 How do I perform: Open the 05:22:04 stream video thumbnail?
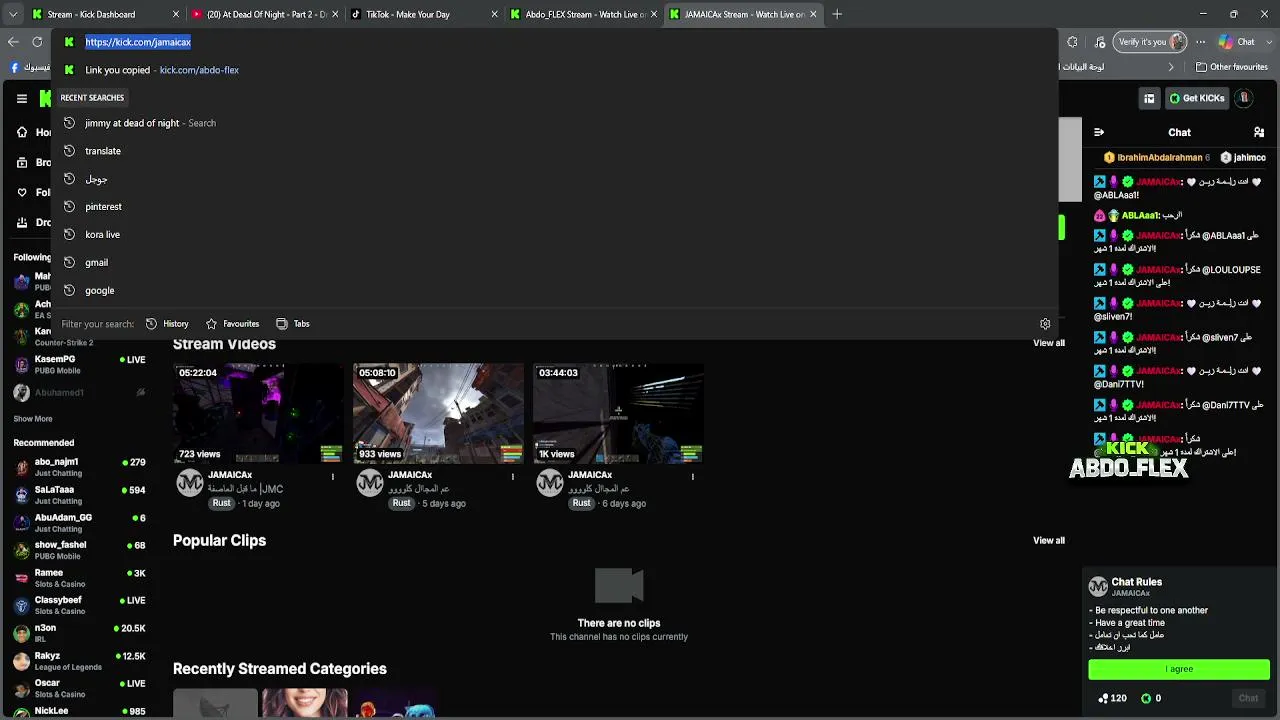[258, 413]
